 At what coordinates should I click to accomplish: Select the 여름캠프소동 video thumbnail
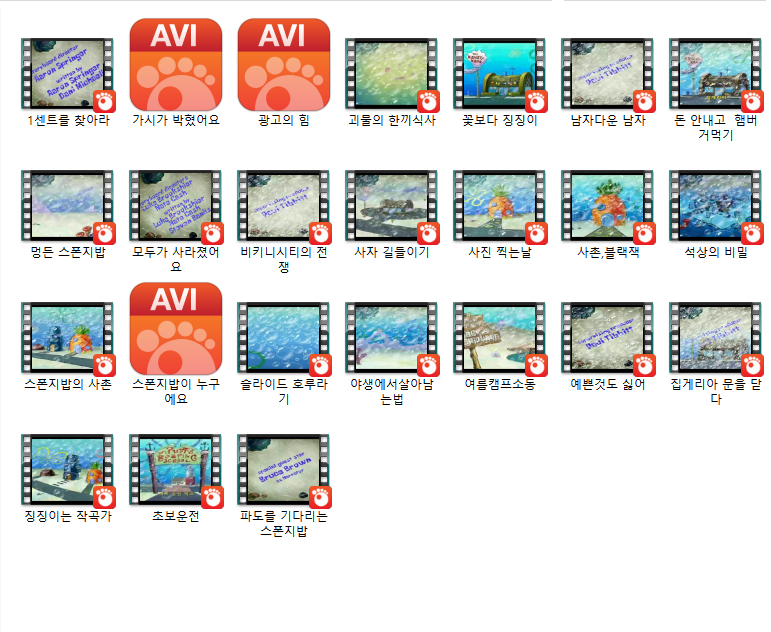point(500,337)
